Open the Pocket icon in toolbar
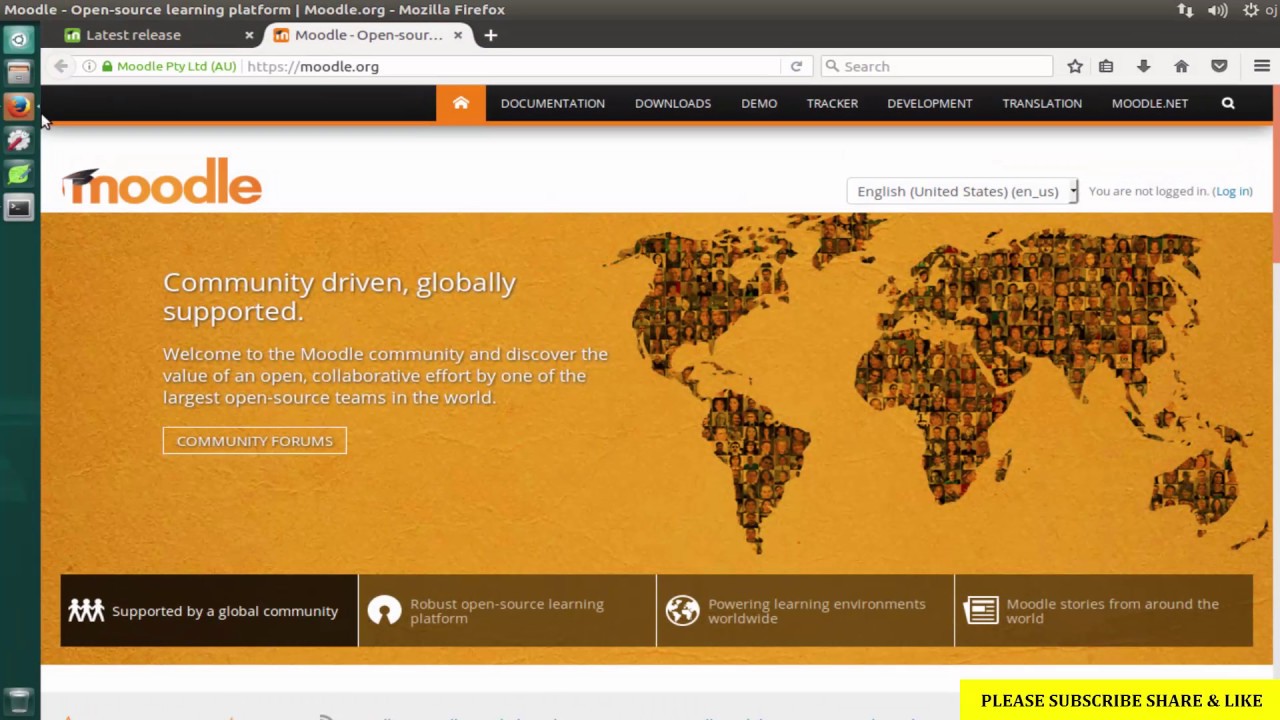 point(1219,66)
